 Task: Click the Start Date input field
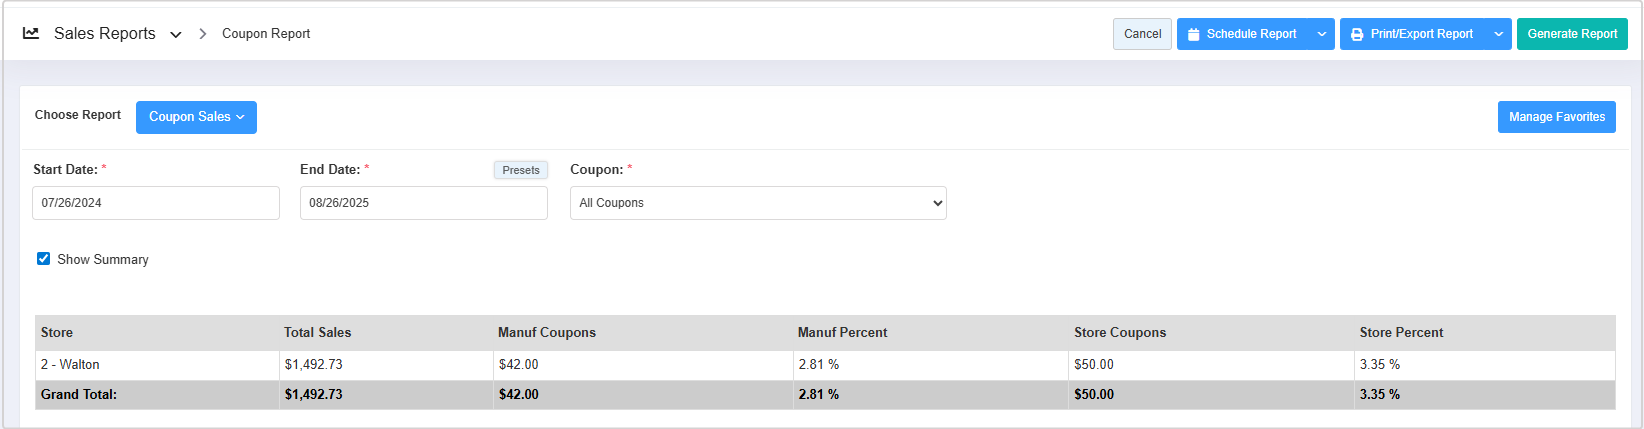[x=156, y=203]
